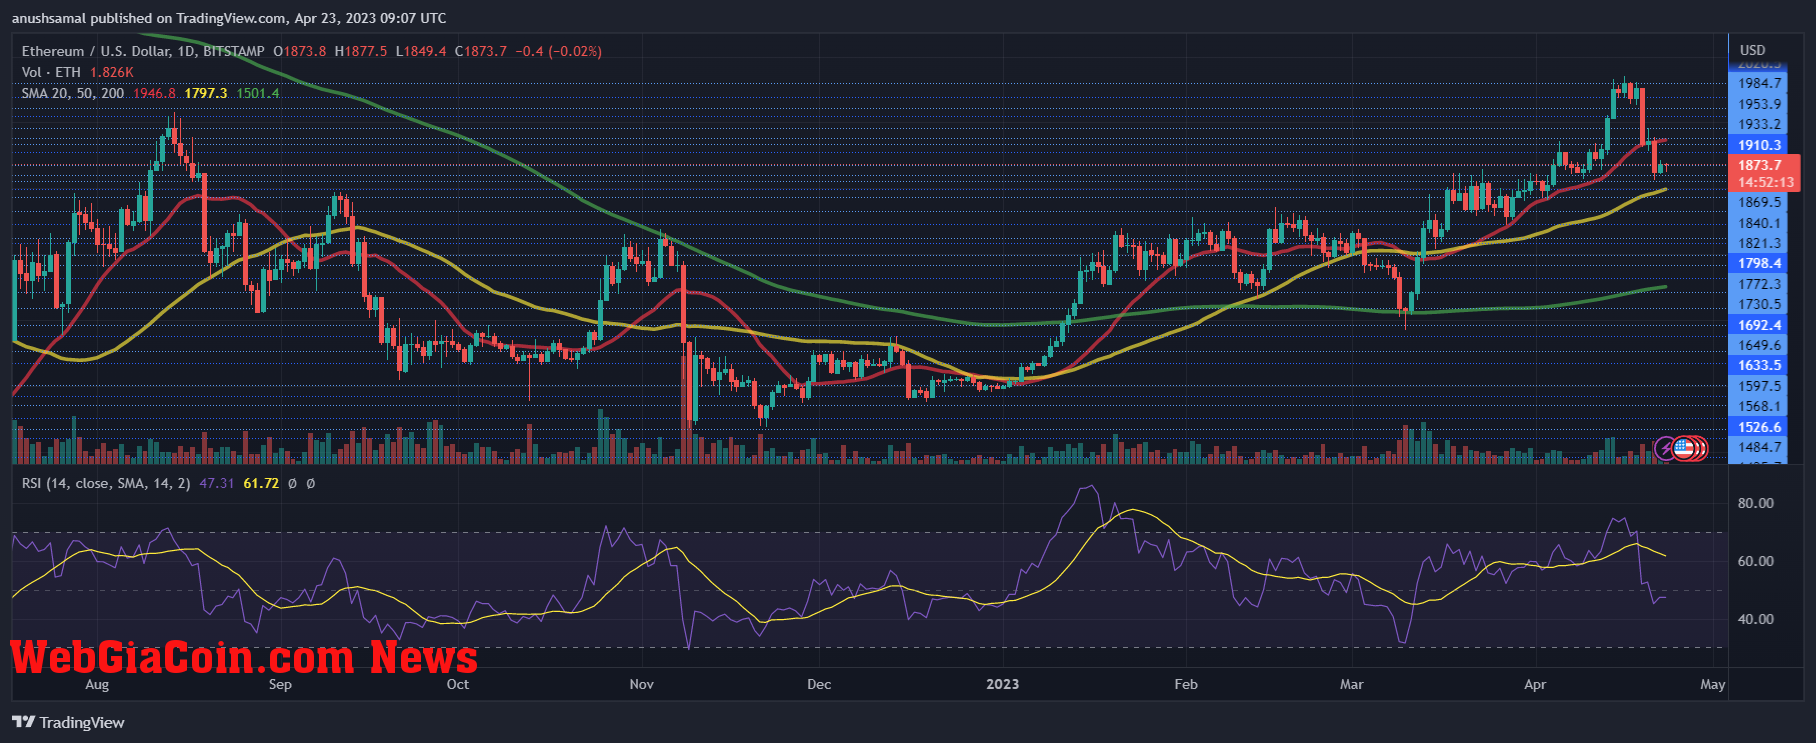This screenshot has height=743, width=1816.
Task: Click the Aug label on time axis
Action: pos(97,684)
